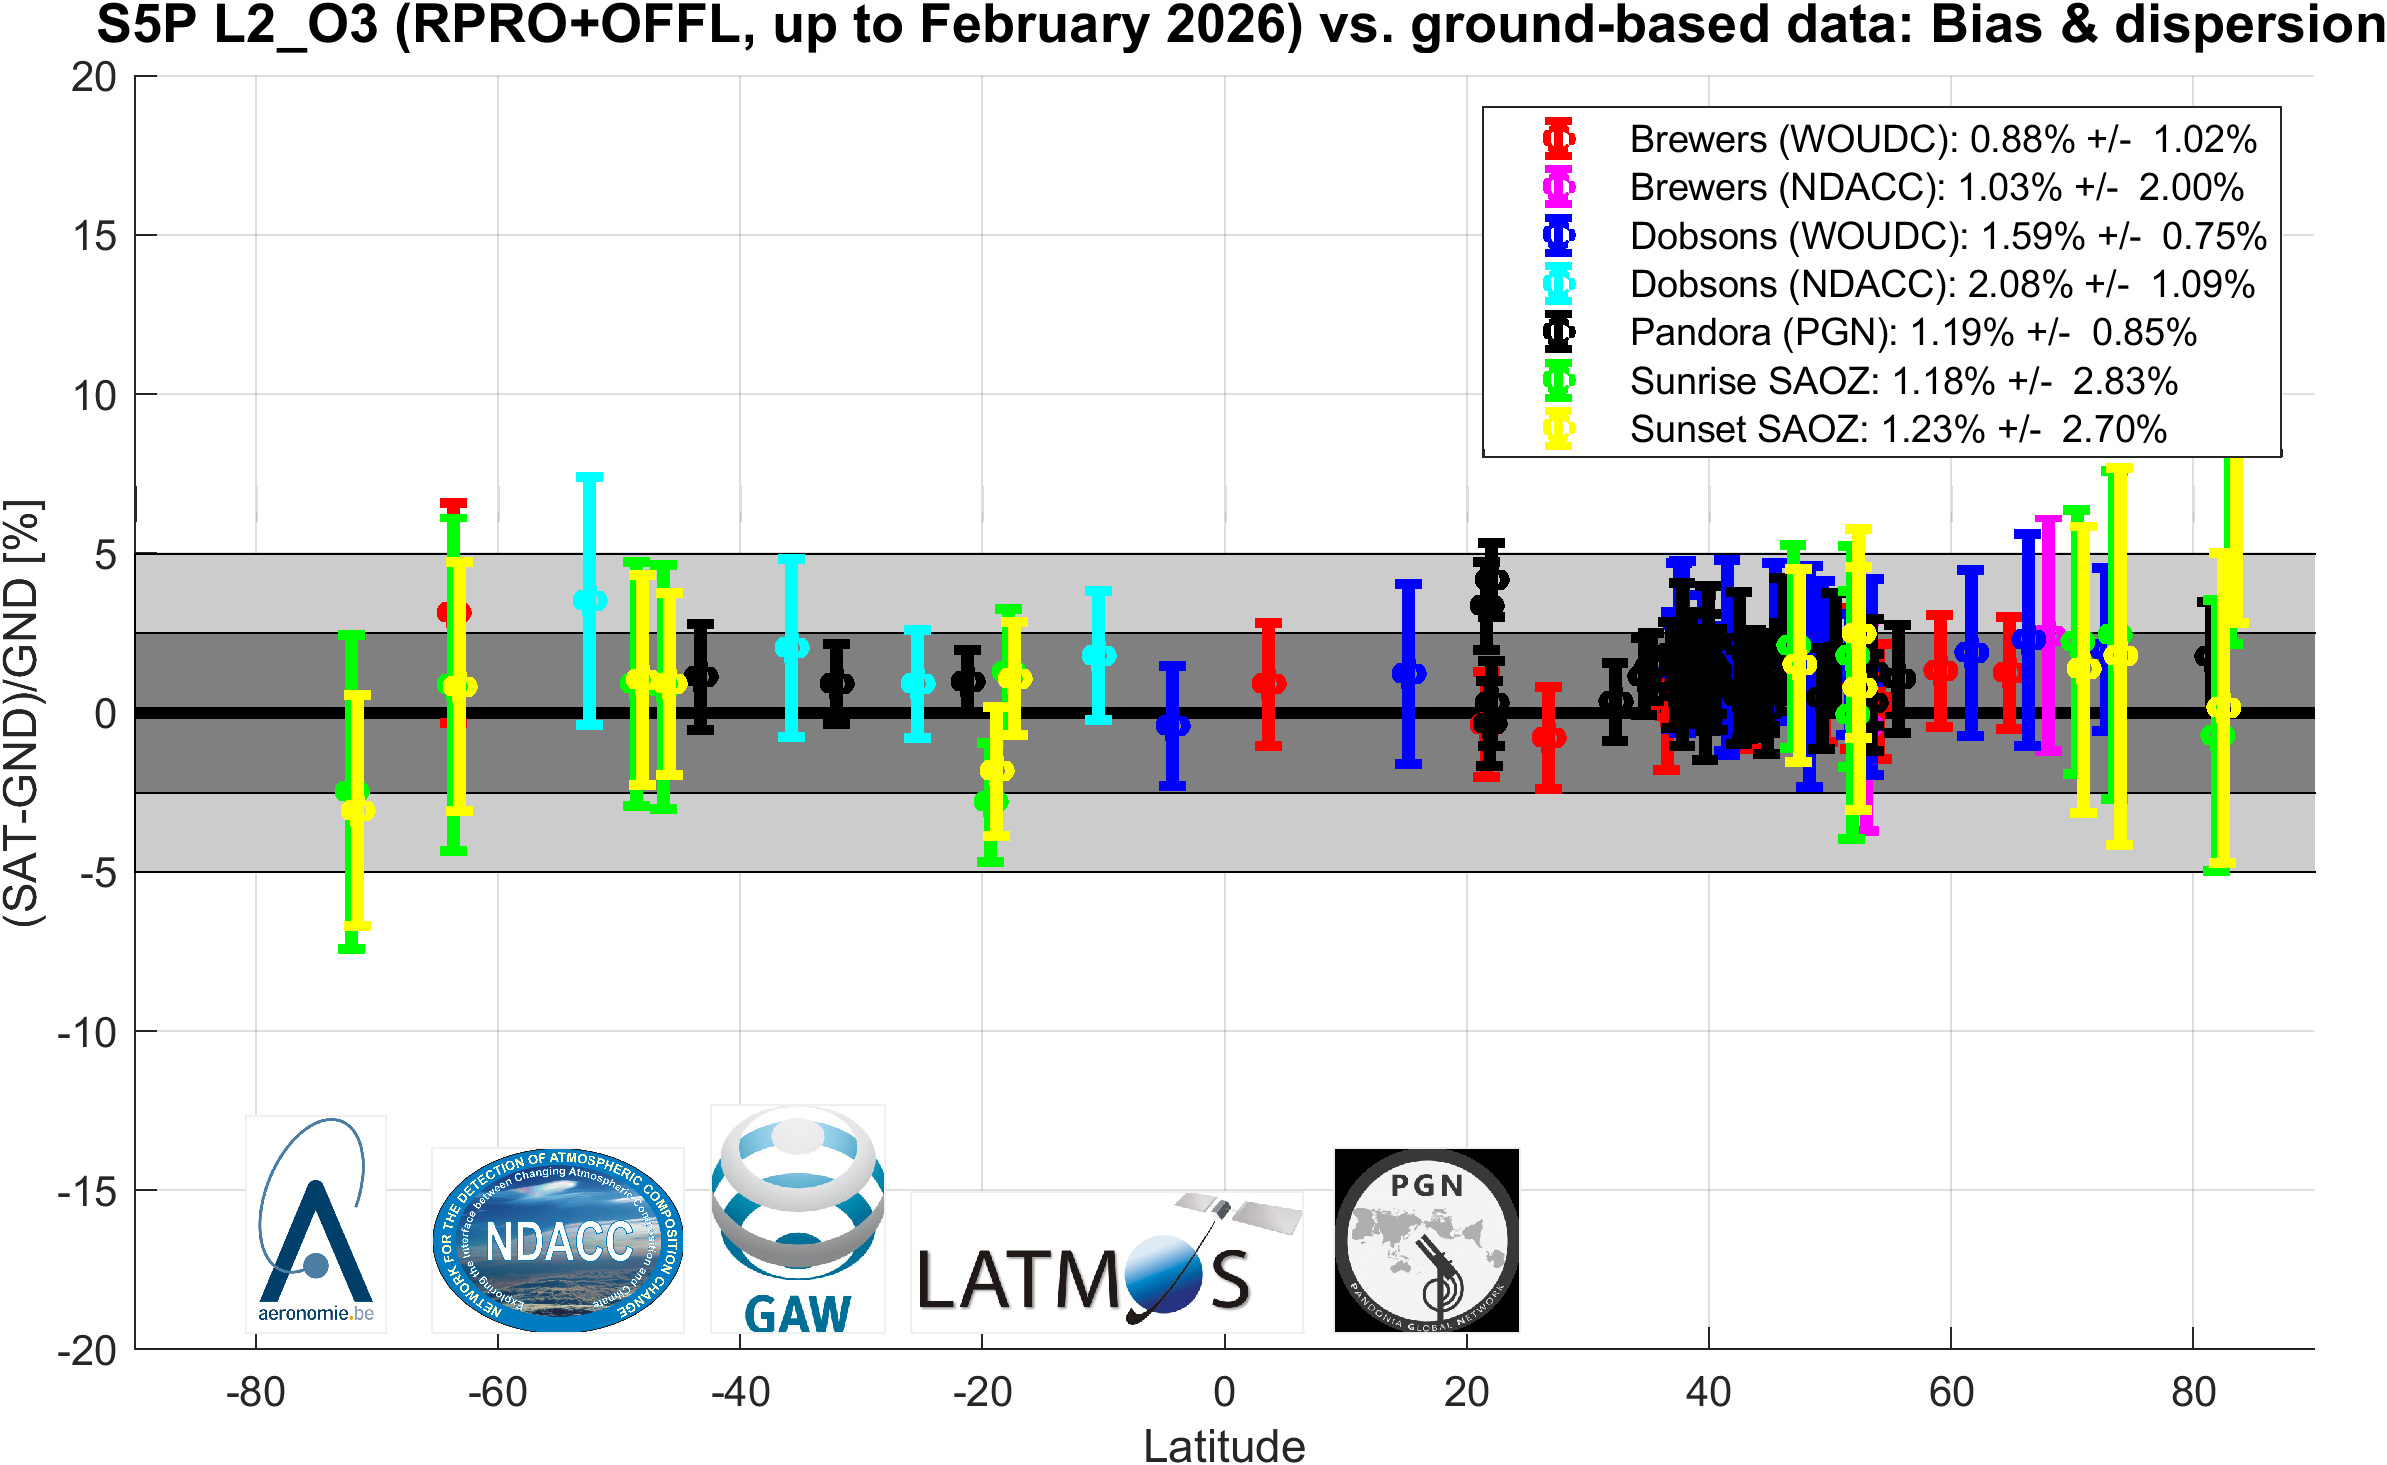Click the blue Dobsons (WOUDC) legend marker

click(1558, 236)
